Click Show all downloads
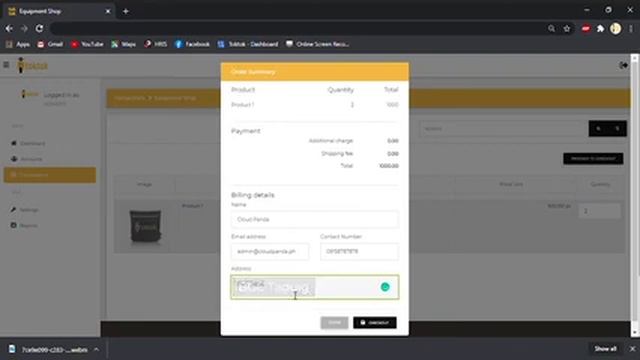The width and height of the screenshot is (640, 360). coord(605,349)
